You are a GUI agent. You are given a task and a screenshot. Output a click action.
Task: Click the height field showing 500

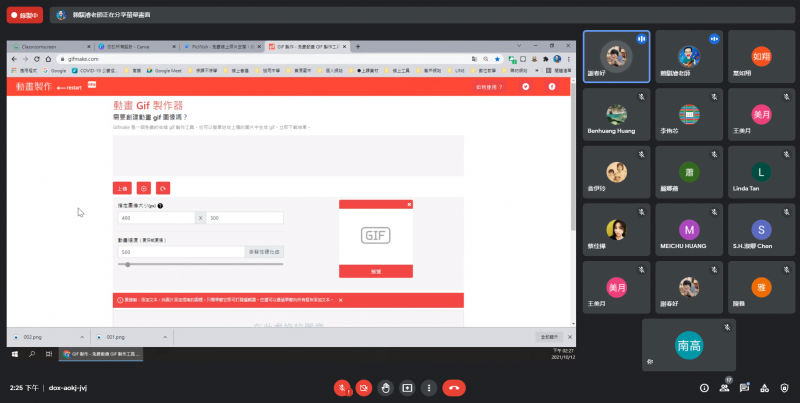[244, 218]
